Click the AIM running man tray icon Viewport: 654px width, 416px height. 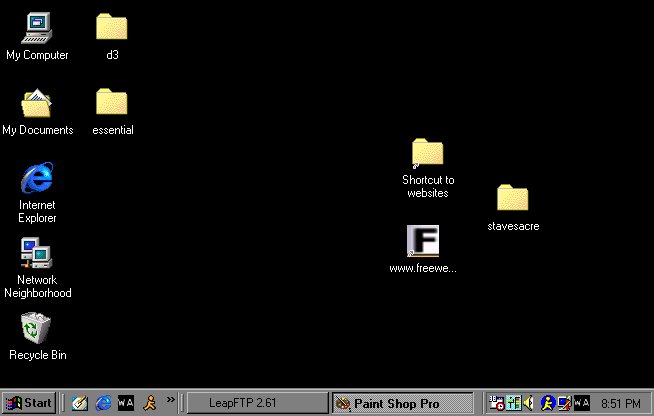tap(547, 403)
